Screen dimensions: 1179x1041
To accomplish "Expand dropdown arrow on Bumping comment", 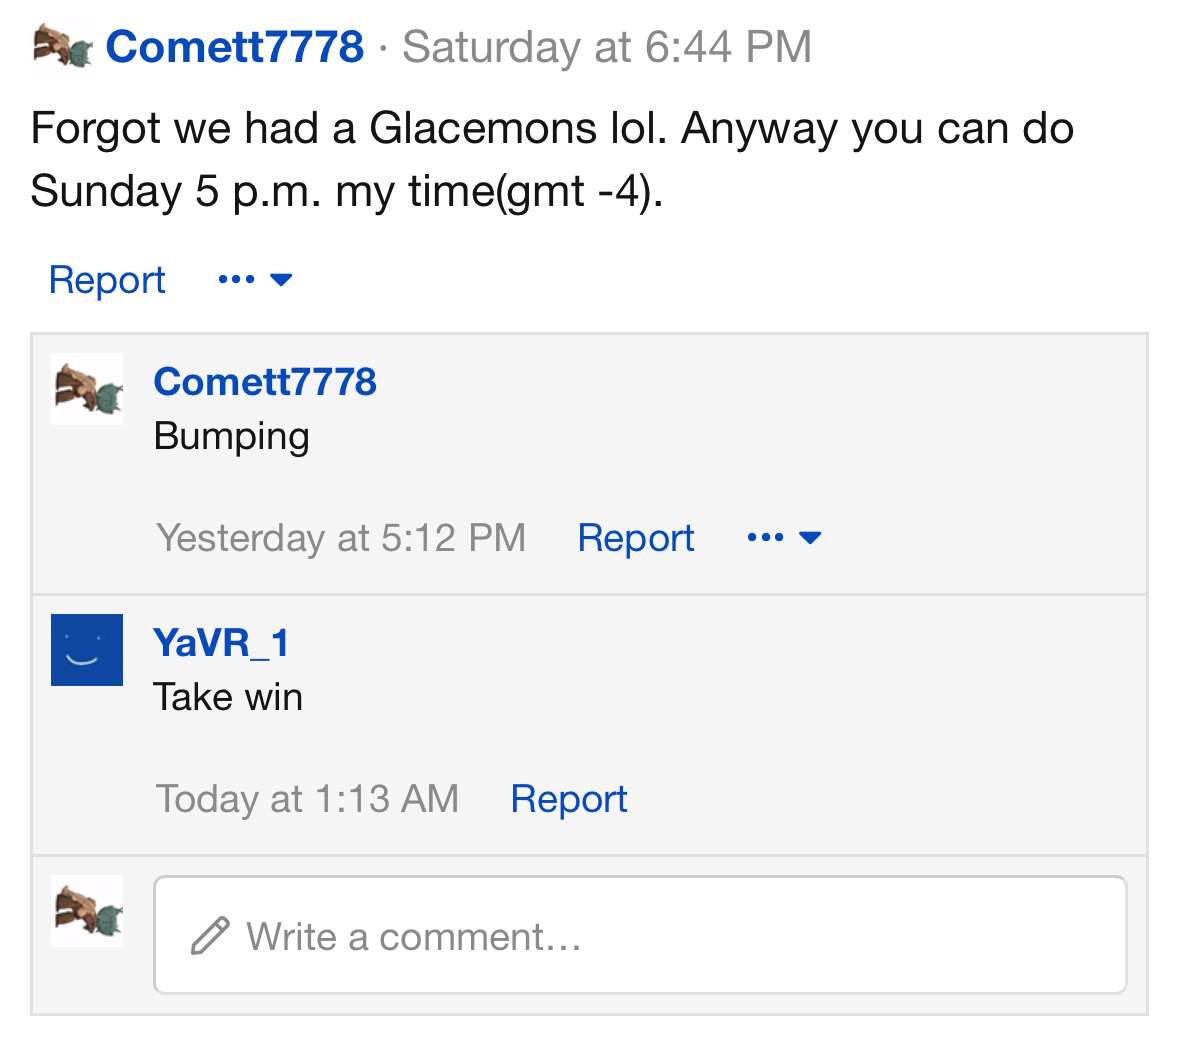I will click(x=810, y=538).
